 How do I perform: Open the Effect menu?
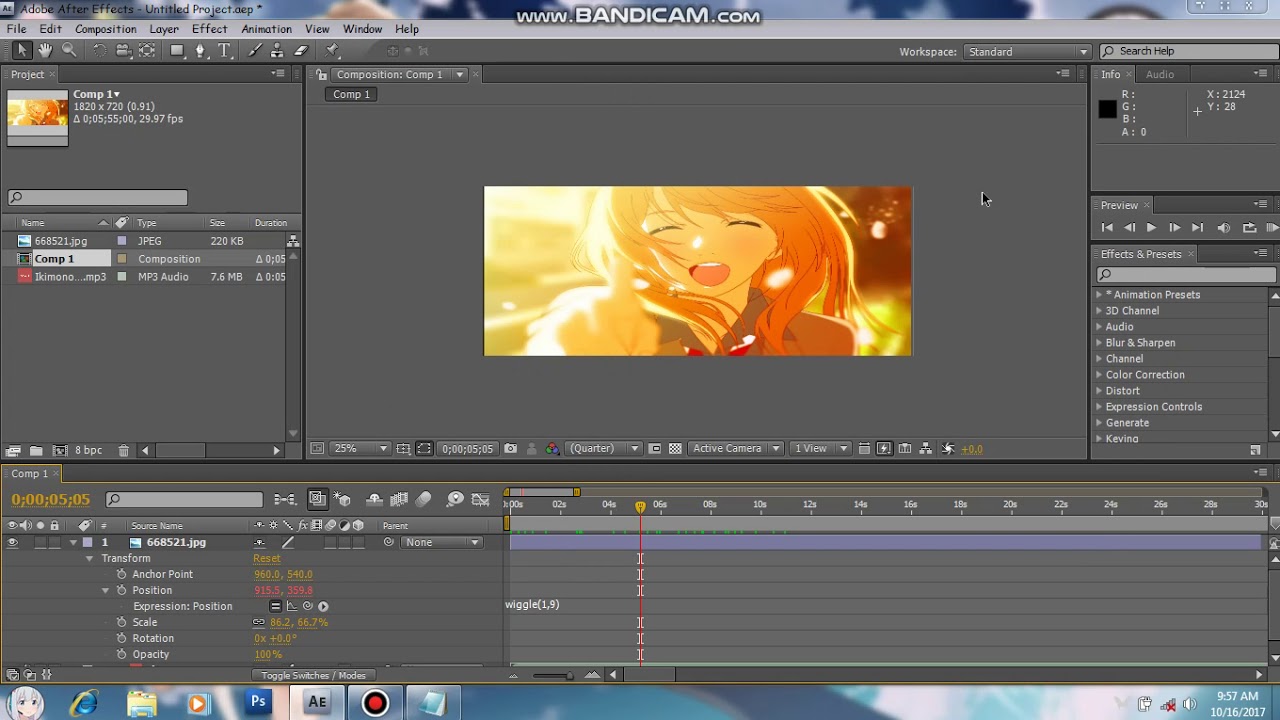[x=210, y=29]
